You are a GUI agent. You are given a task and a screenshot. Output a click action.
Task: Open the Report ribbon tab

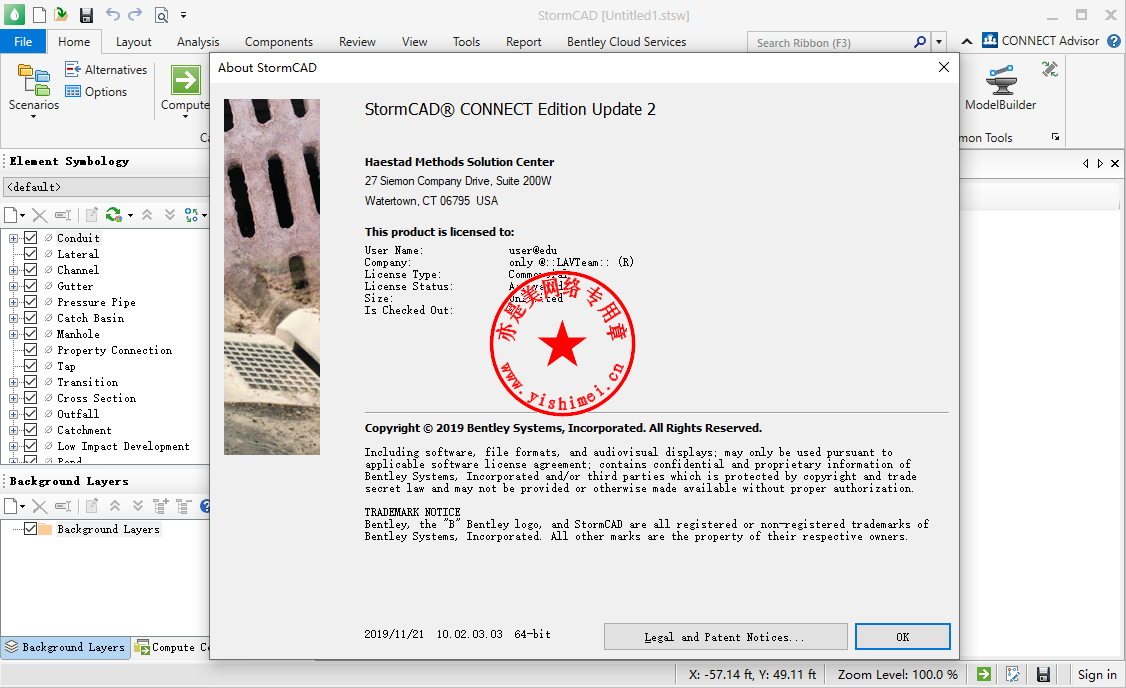524,42
